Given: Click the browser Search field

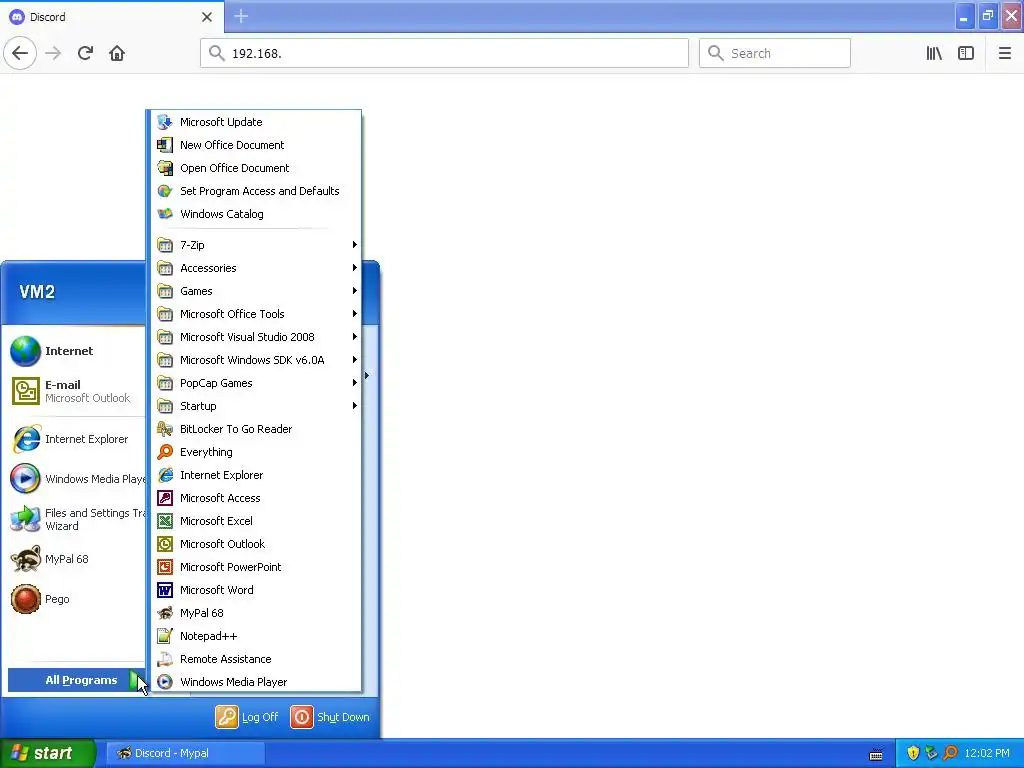Looking at the screenshot, I should click(775, 53).
